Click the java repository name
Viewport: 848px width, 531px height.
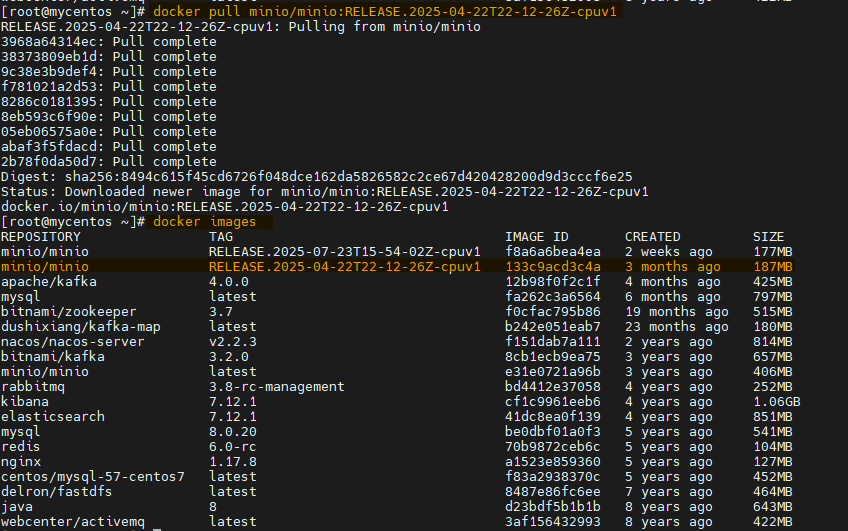[17, 507]
